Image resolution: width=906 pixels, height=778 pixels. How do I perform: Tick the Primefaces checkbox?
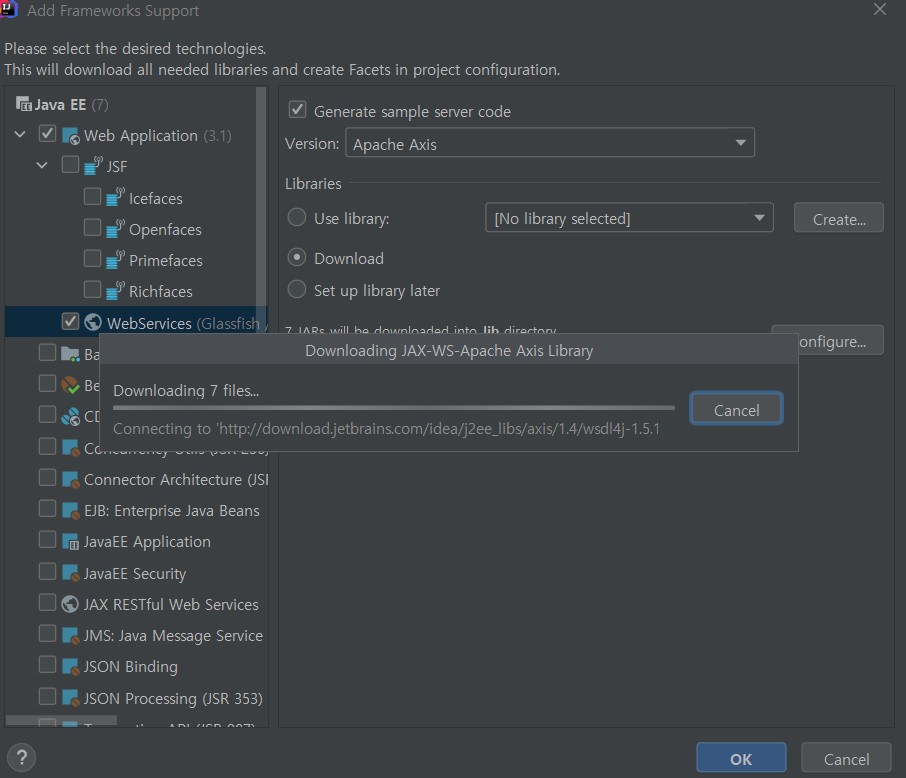tap(92, 258)
